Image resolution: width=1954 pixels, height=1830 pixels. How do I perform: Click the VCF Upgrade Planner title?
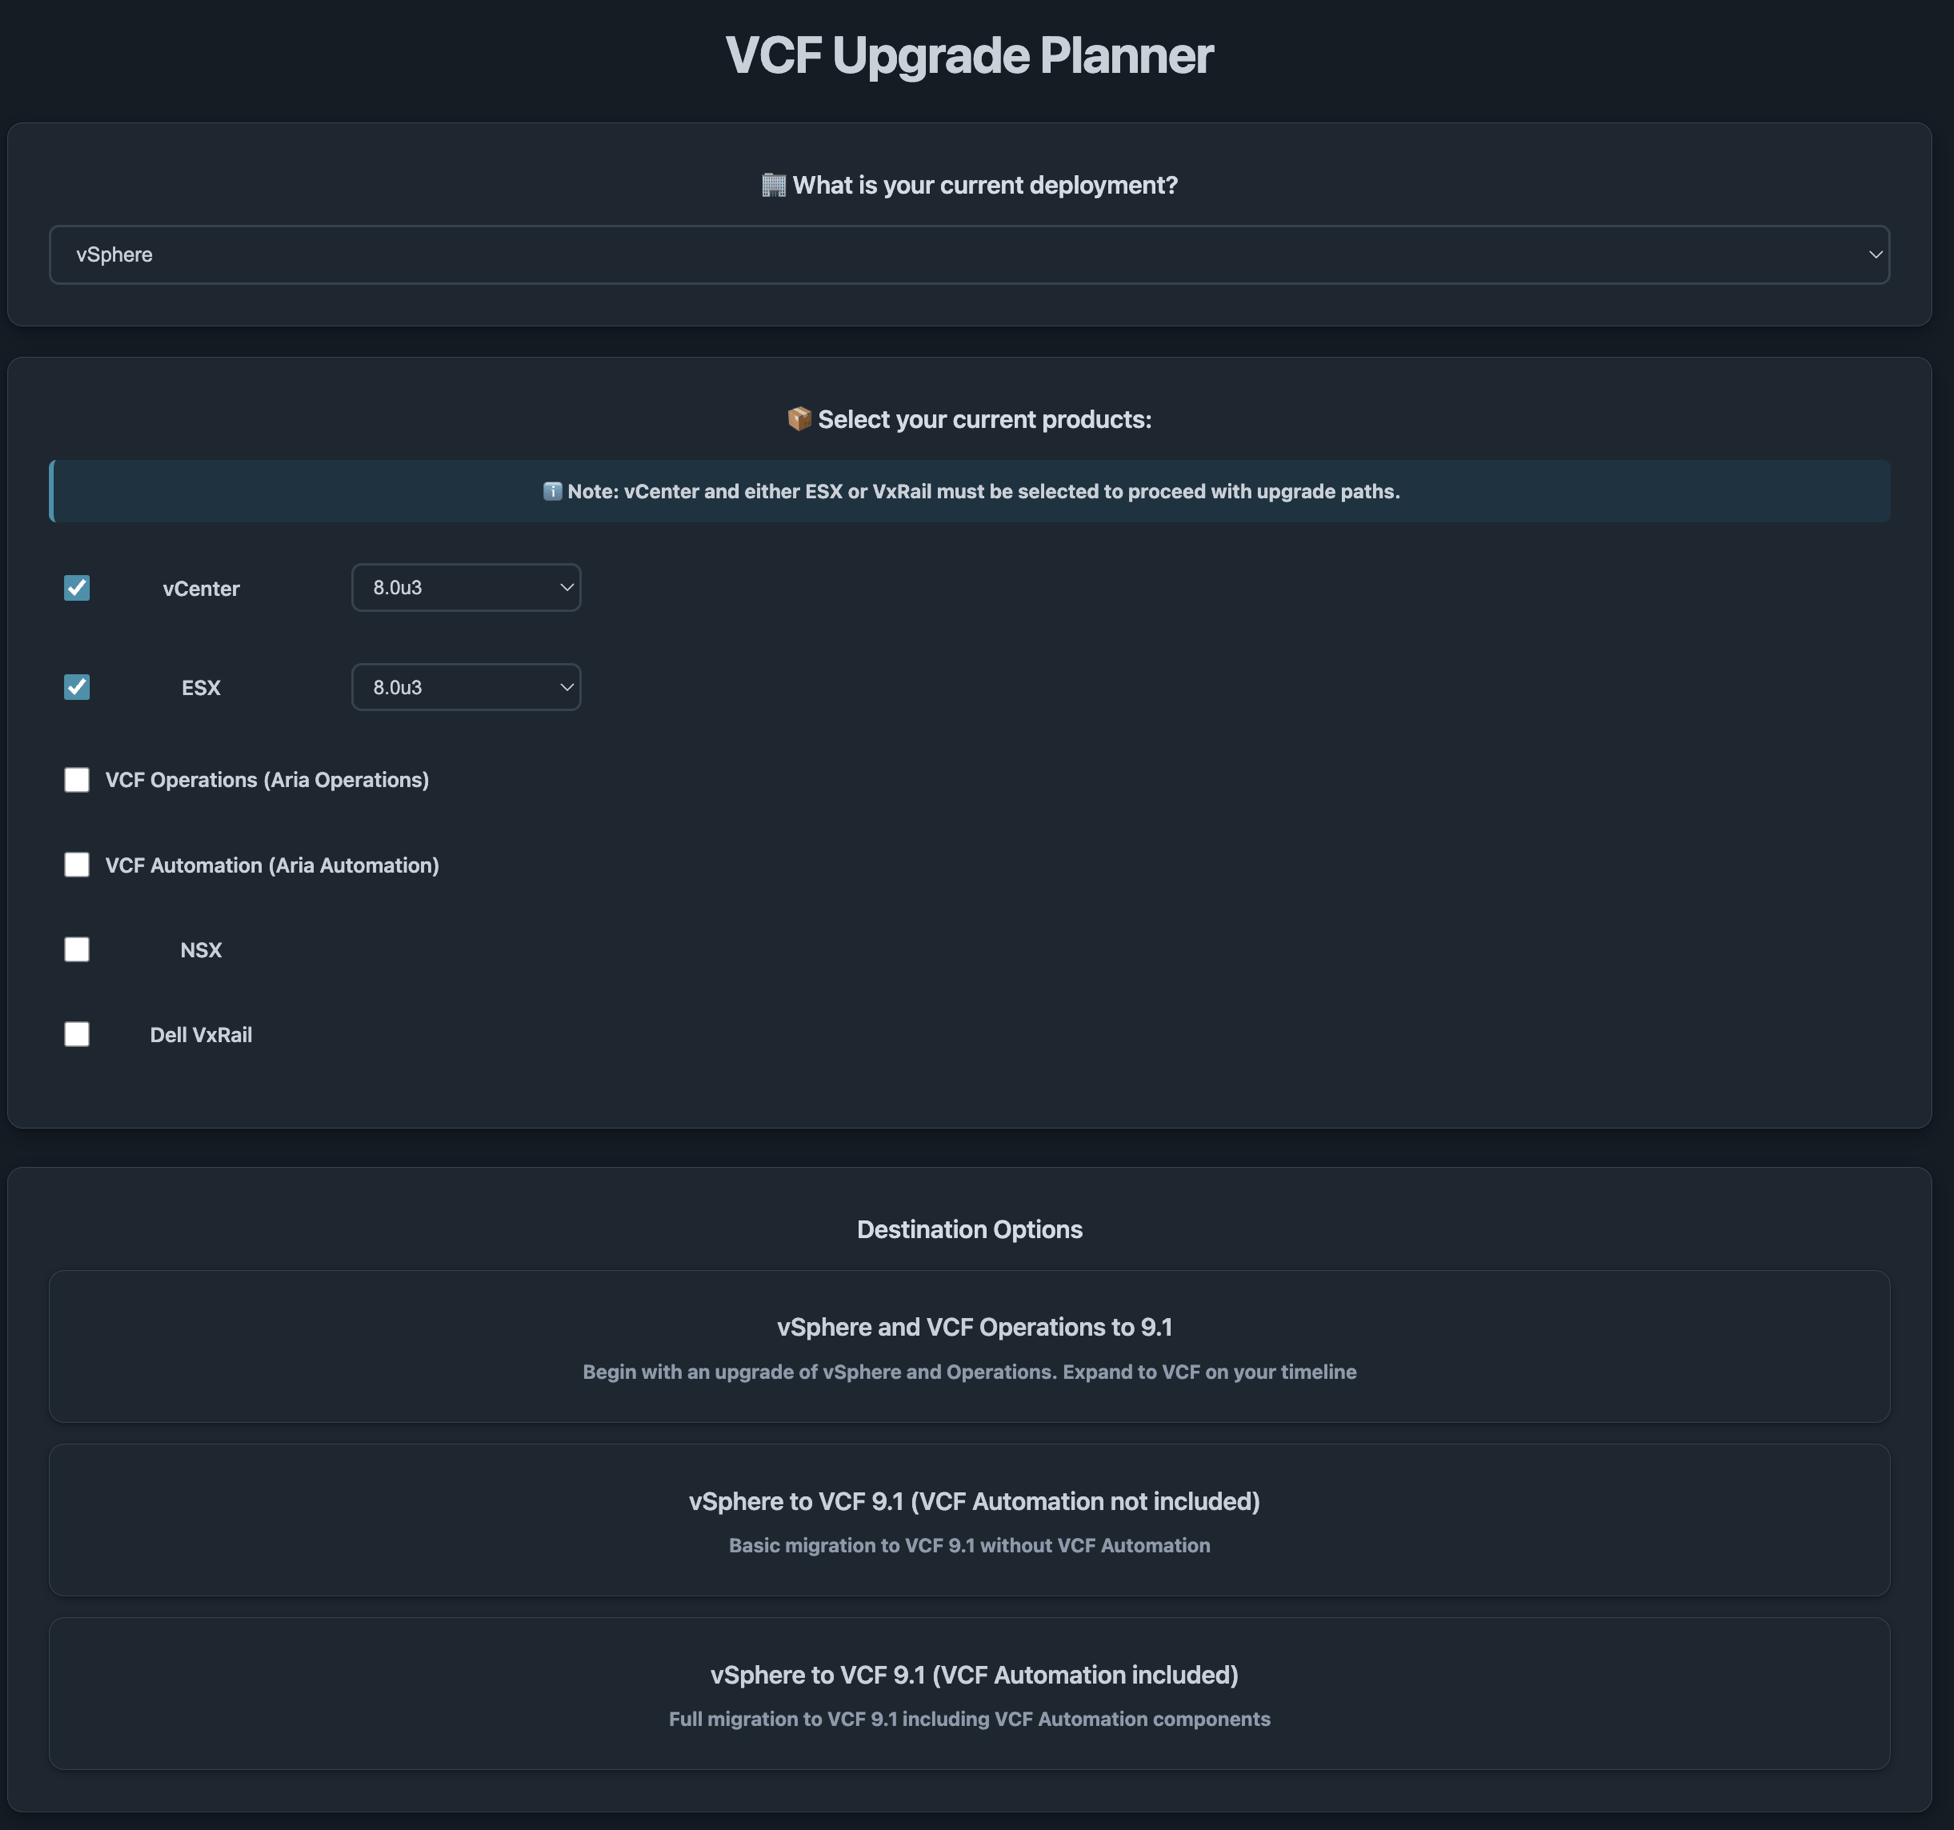pos(969,55)
